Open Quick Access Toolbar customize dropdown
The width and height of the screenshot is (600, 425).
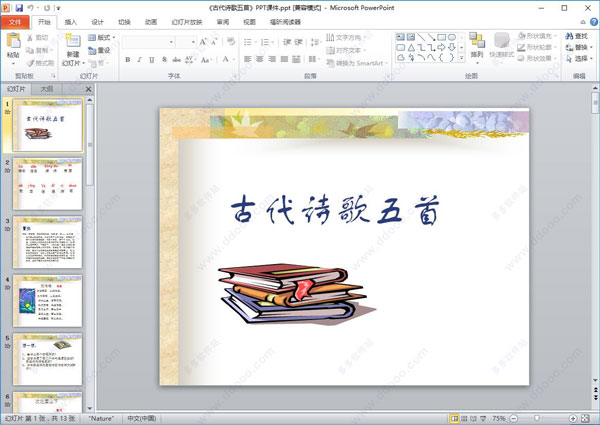pos(59,8)
